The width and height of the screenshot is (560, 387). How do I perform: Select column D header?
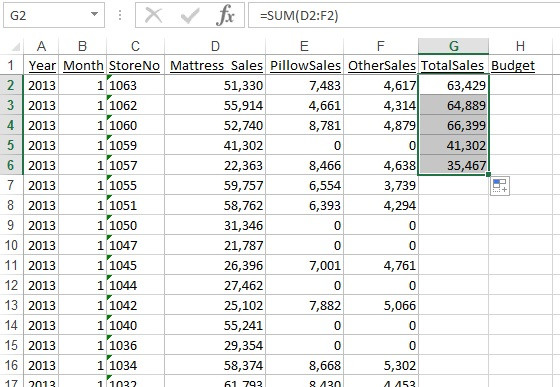click(215, 46)
